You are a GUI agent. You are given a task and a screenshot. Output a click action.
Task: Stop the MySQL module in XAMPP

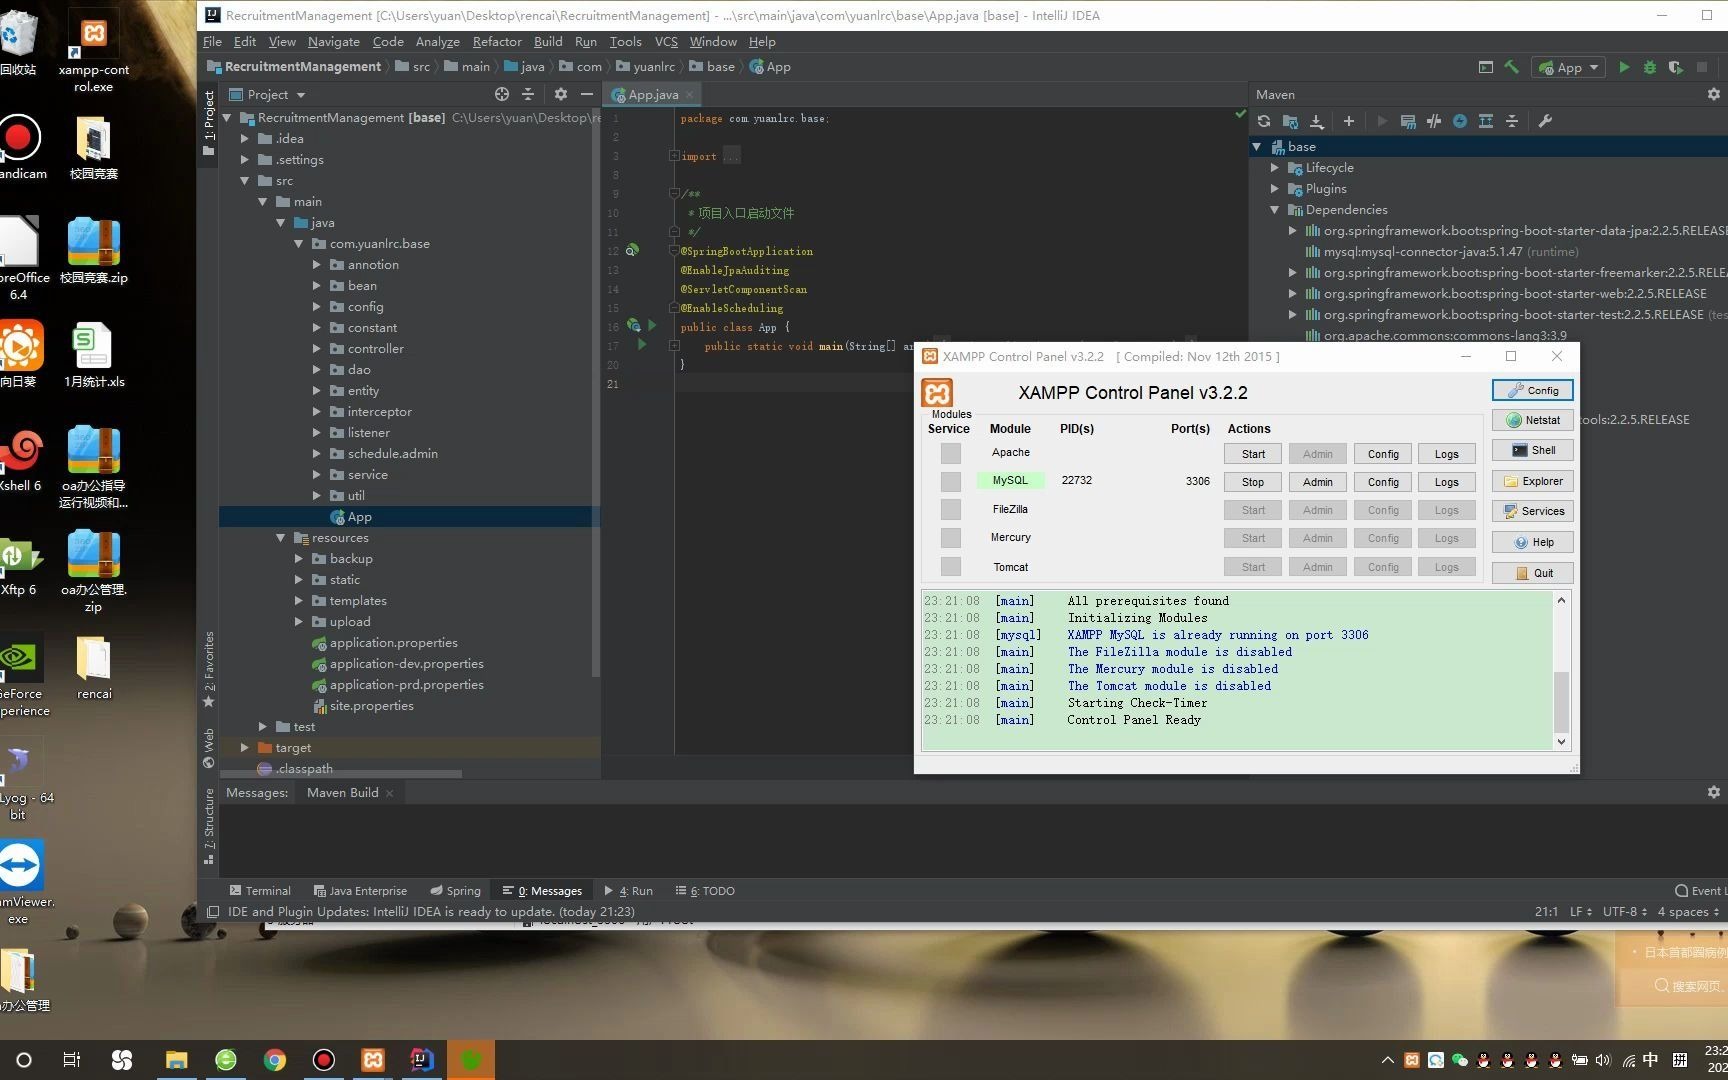point(1253,481)
